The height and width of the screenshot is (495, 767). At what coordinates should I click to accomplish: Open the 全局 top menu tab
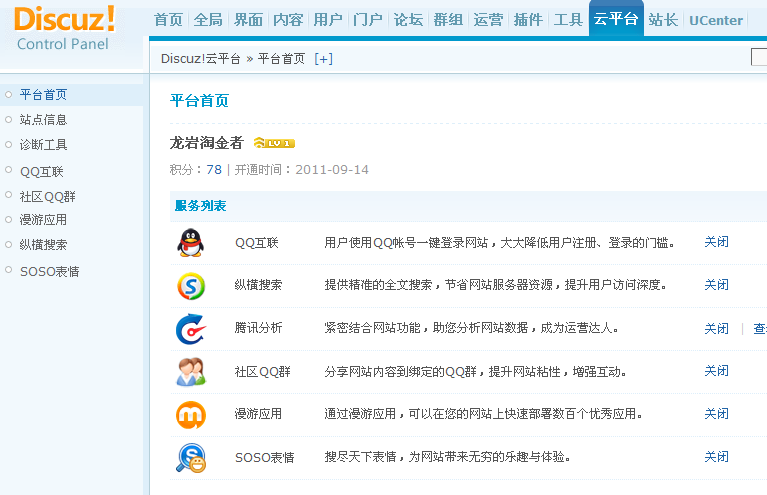coord(208,20)
